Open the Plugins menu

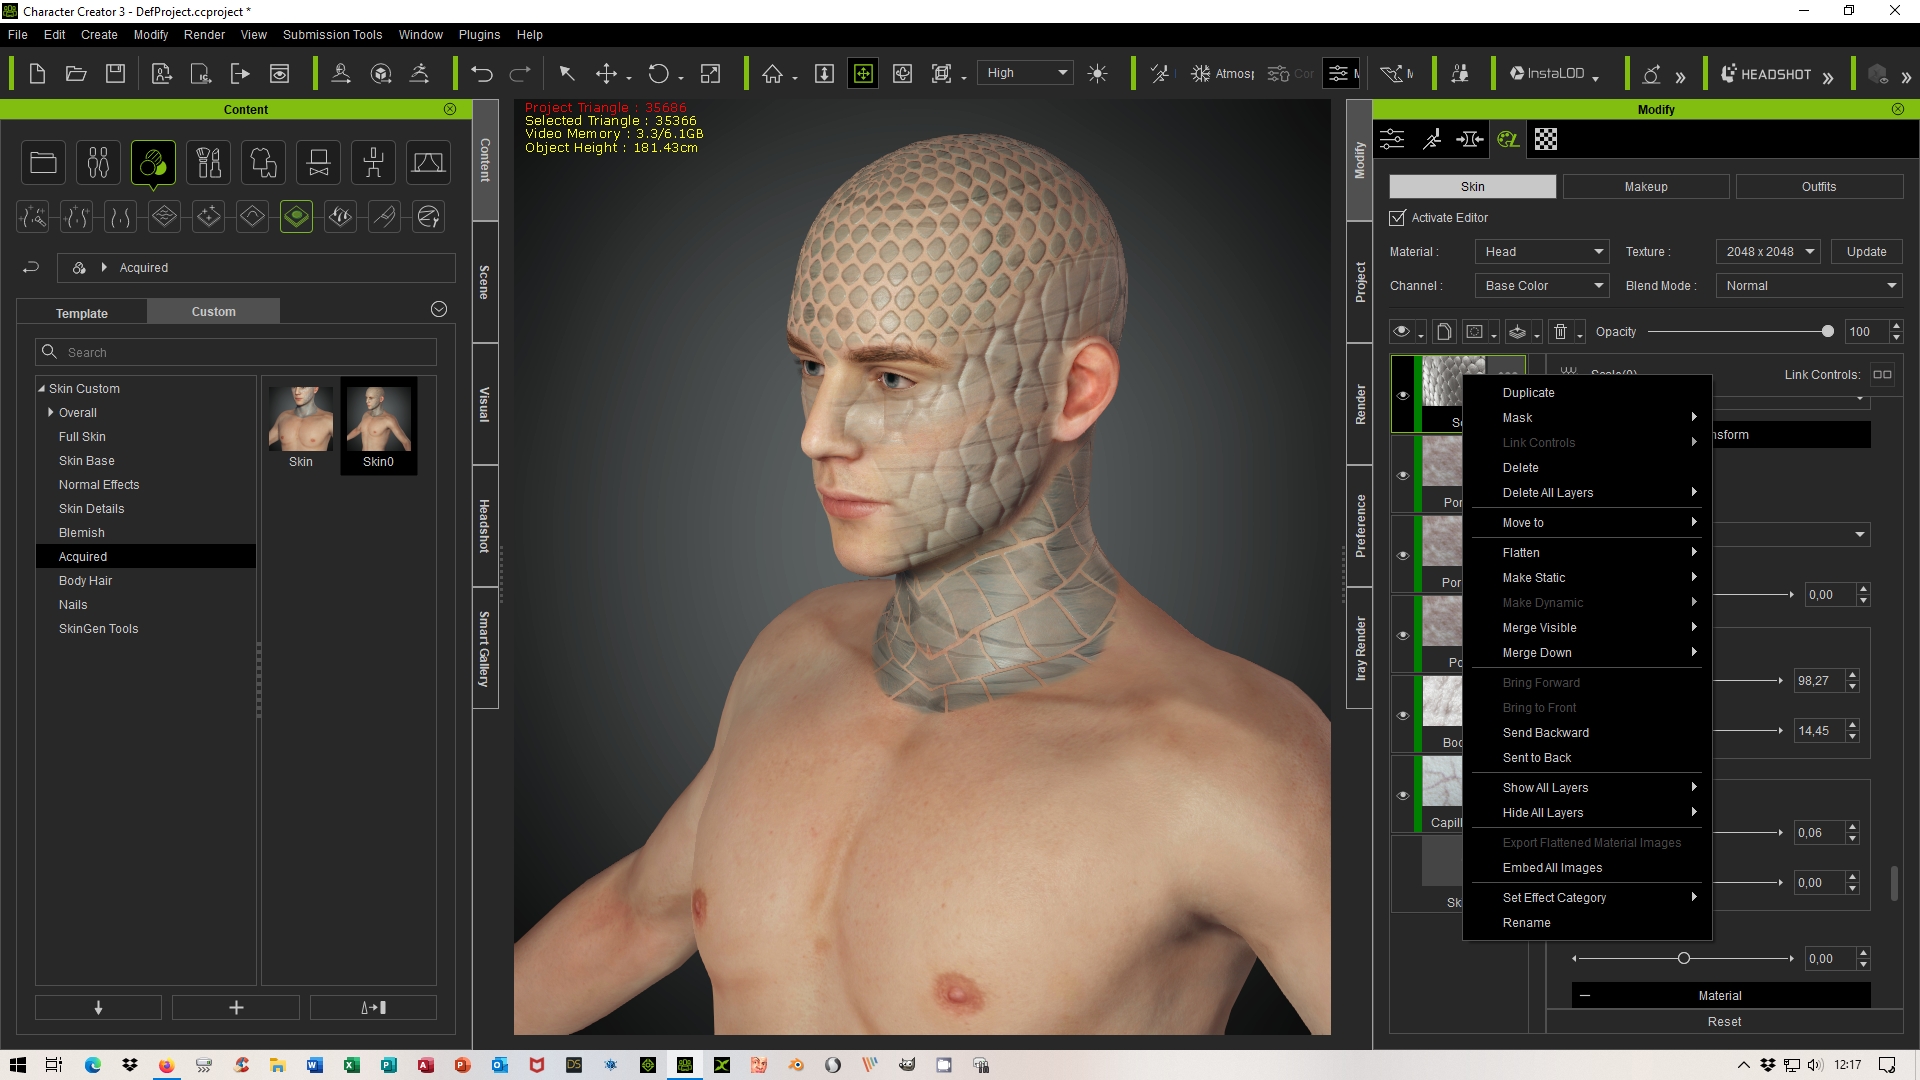click(479, 34)
